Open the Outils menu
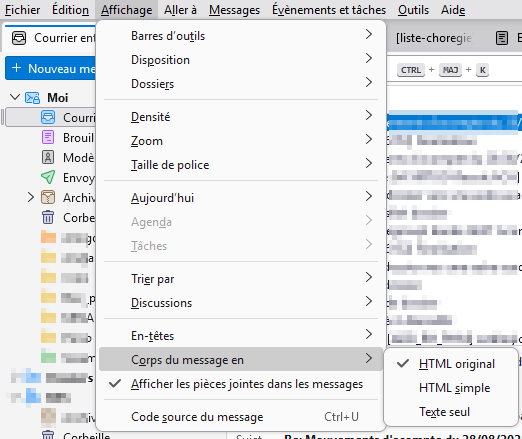This screenshot has height=439, width=522. click(x=413, y=10)
